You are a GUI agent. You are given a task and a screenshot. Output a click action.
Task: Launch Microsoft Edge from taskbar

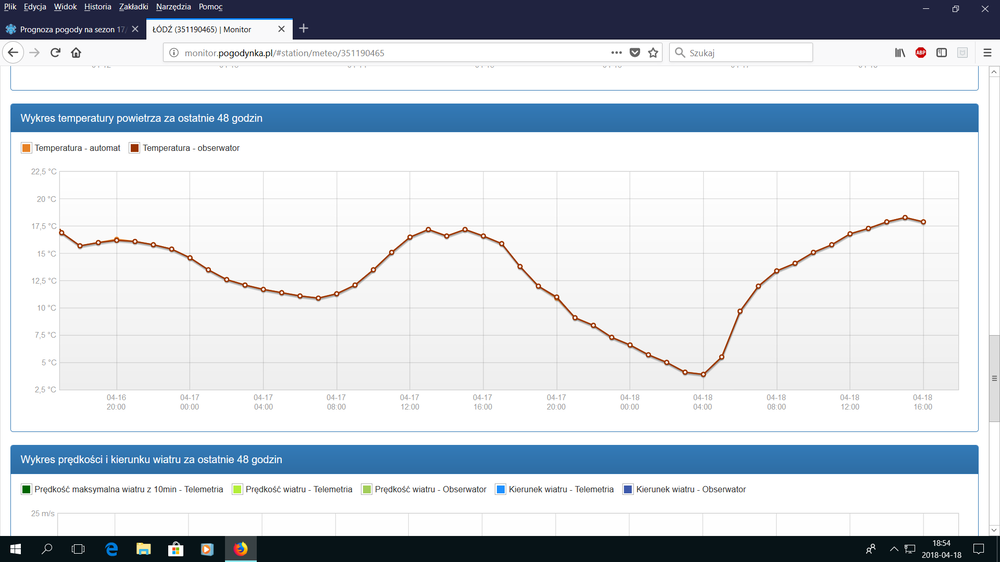point(112,549)
